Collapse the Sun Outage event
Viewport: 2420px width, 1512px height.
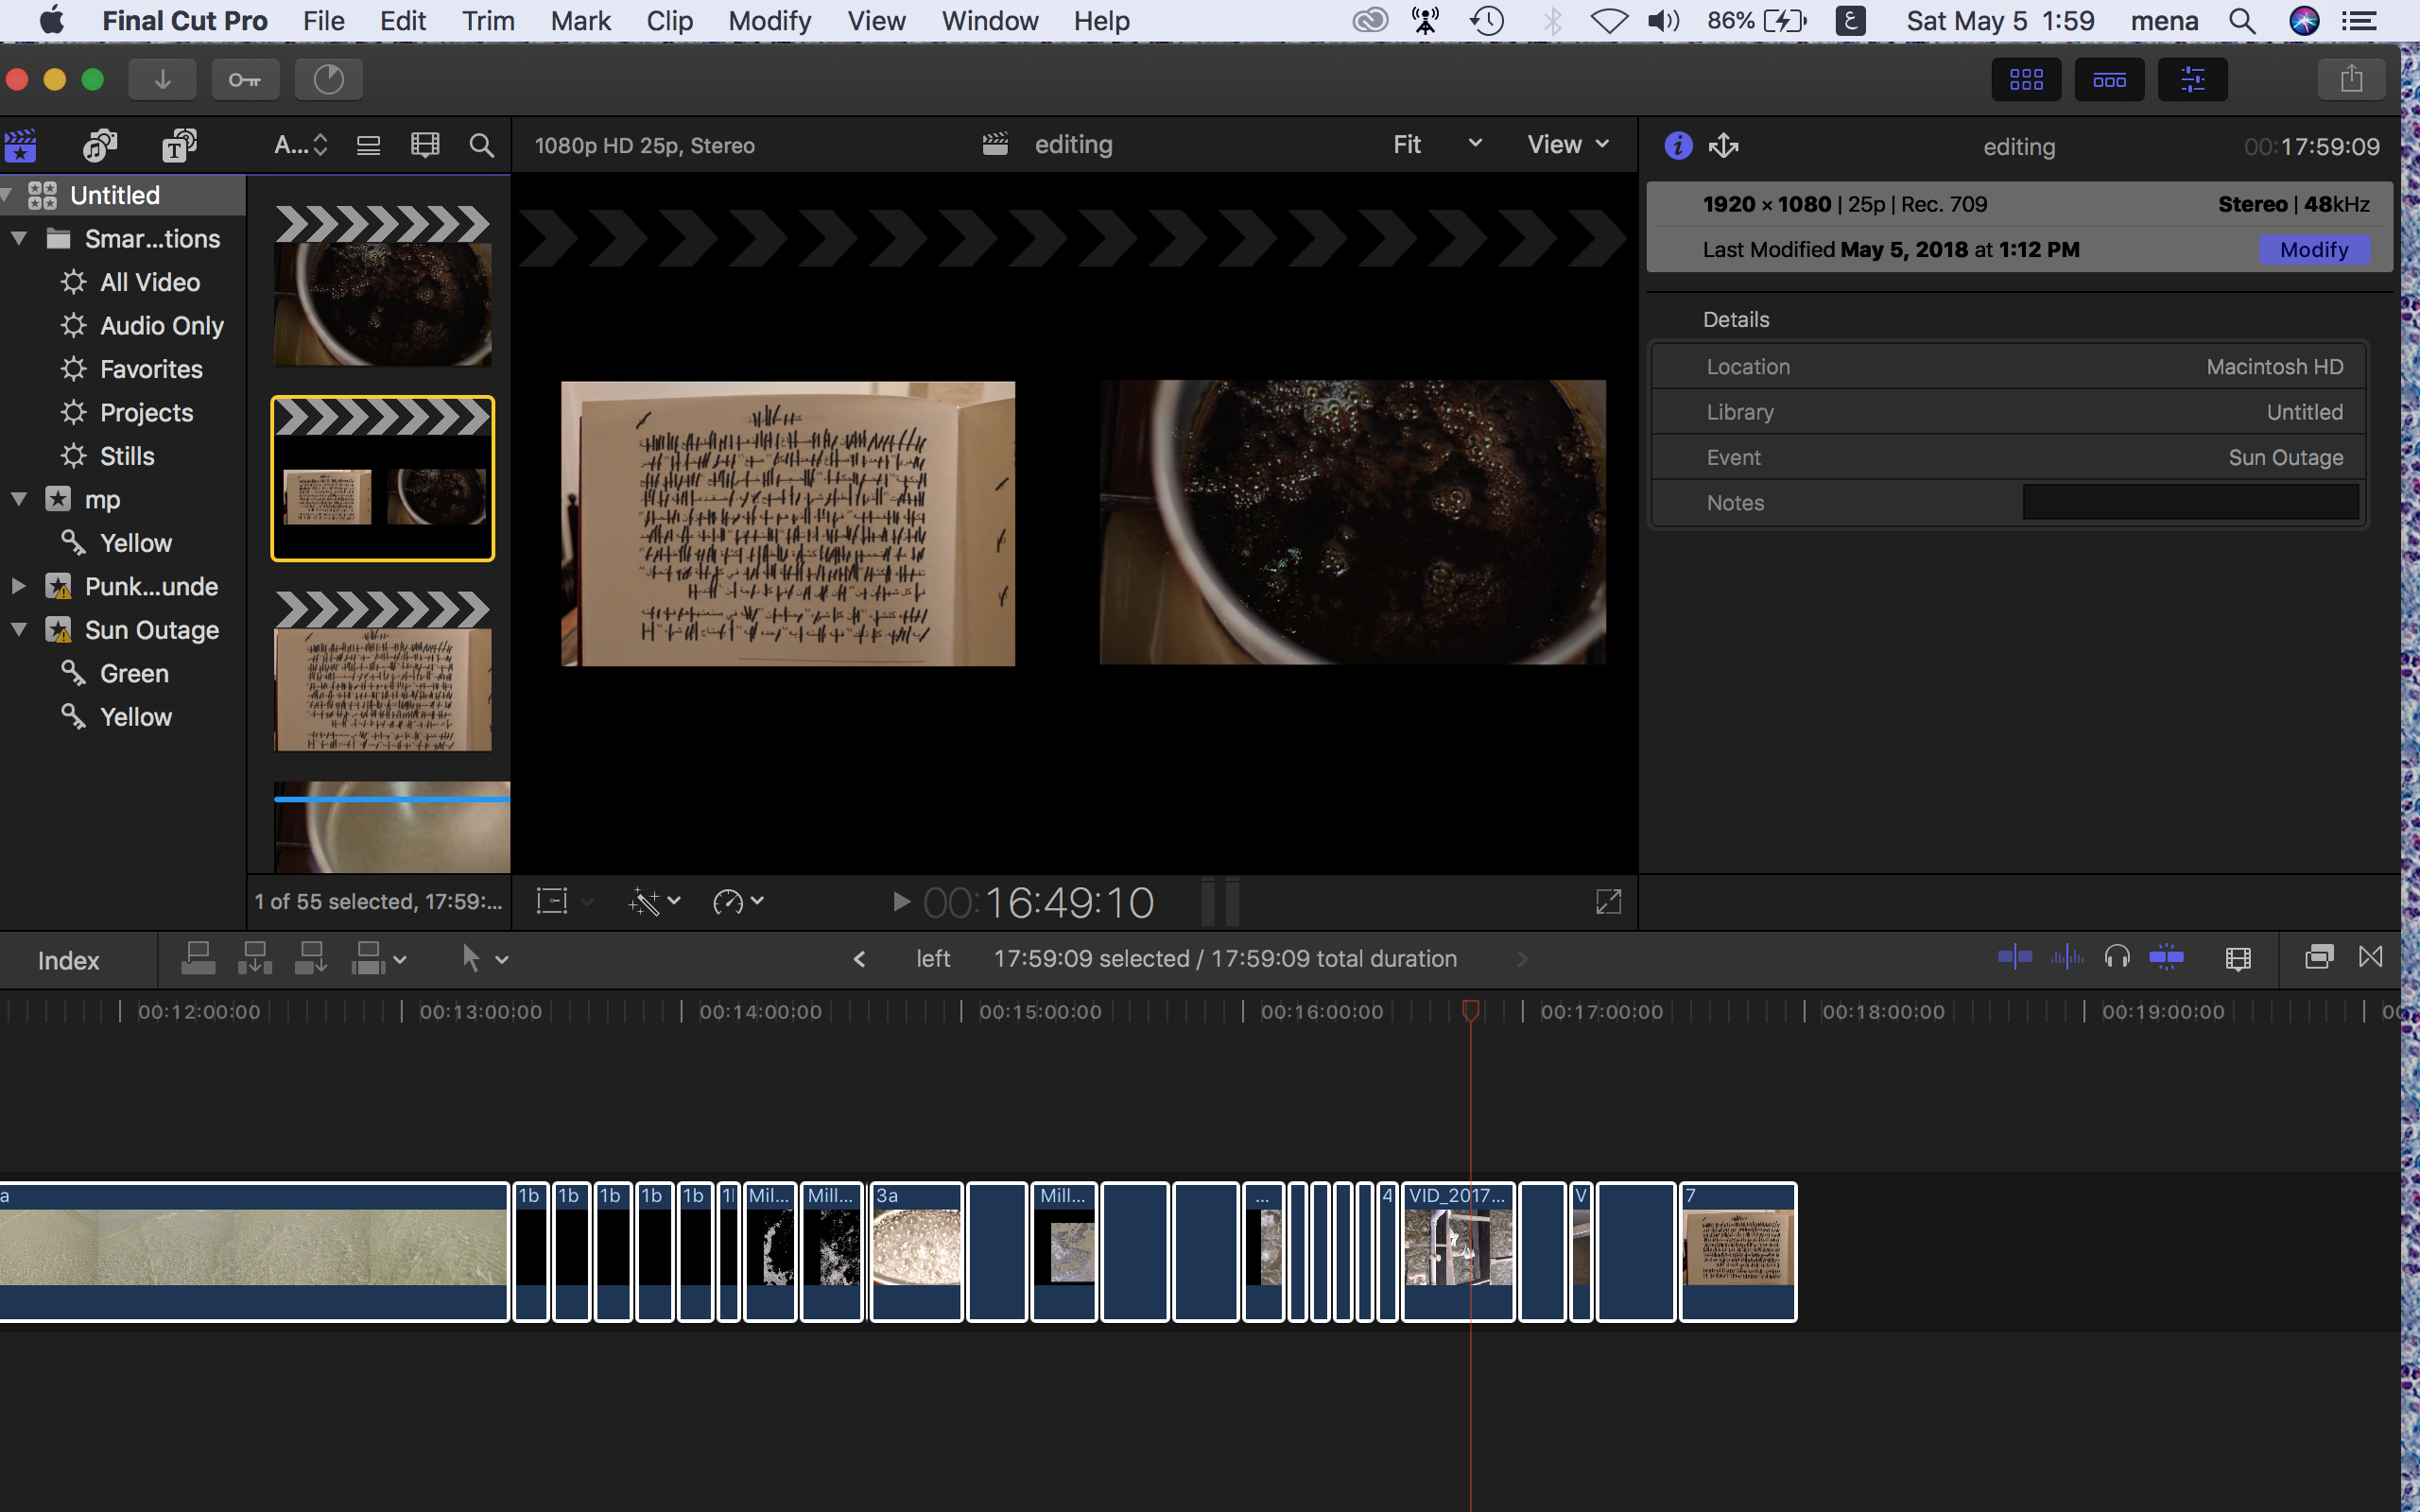pyautogui.click(x=19, y=630)
